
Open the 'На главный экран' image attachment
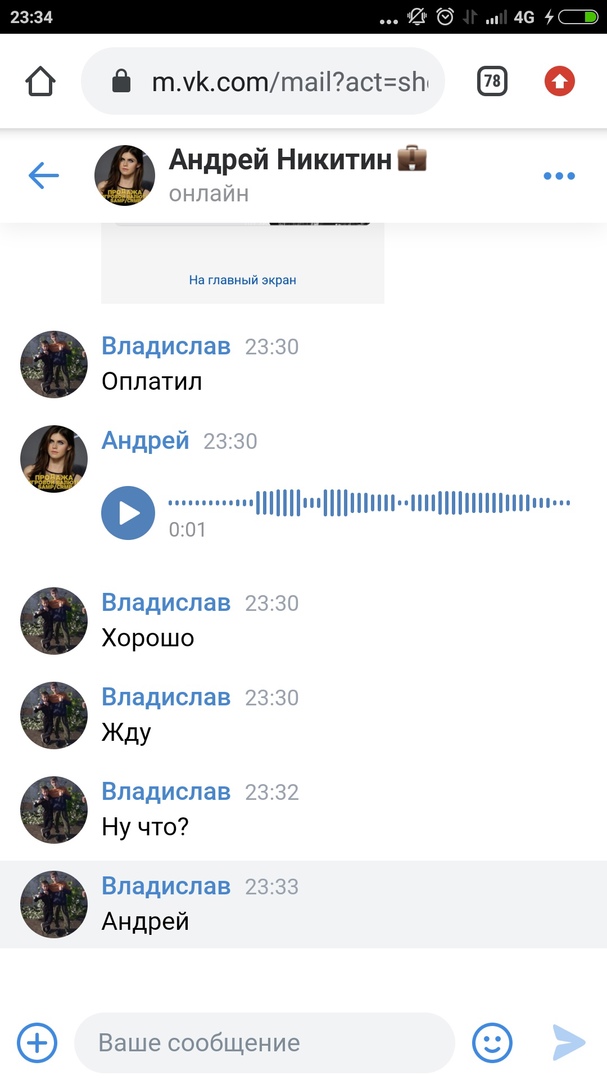243,263
